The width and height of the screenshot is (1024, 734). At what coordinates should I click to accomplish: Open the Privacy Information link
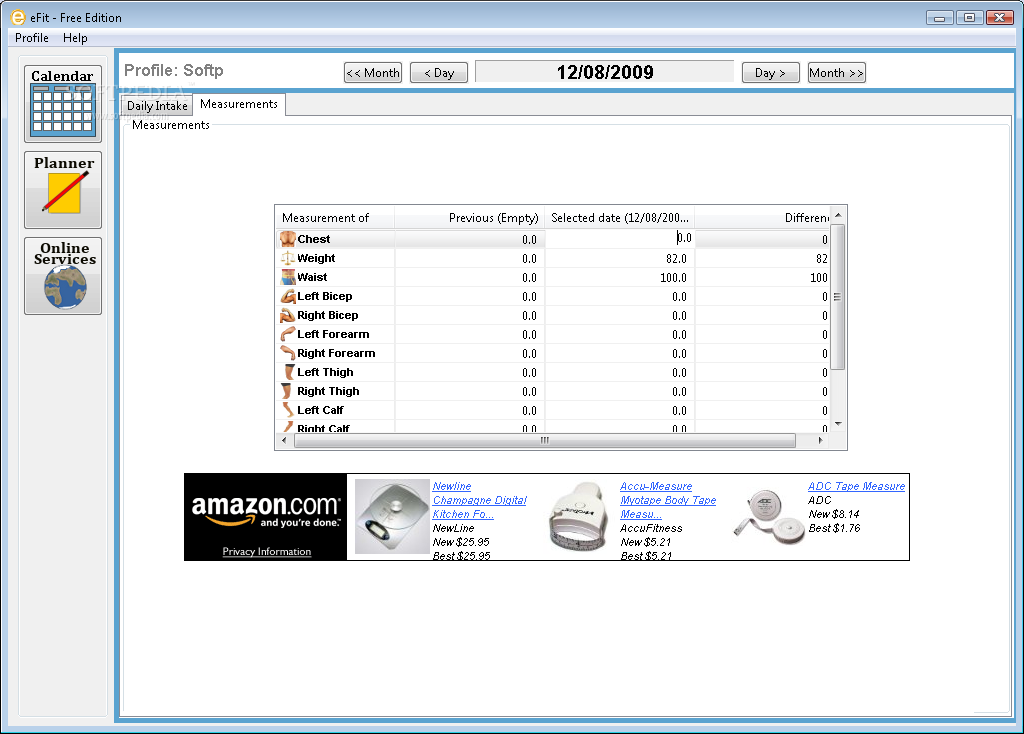tap(266, 552)
